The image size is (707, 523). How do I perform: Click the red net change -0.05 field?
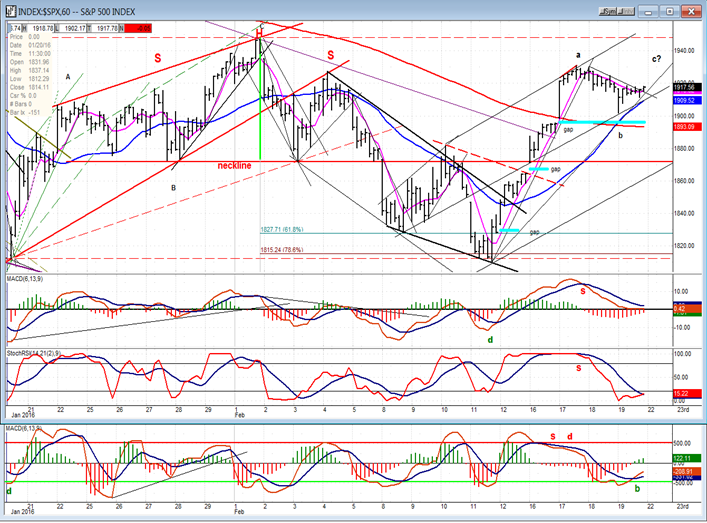(138, 28)
